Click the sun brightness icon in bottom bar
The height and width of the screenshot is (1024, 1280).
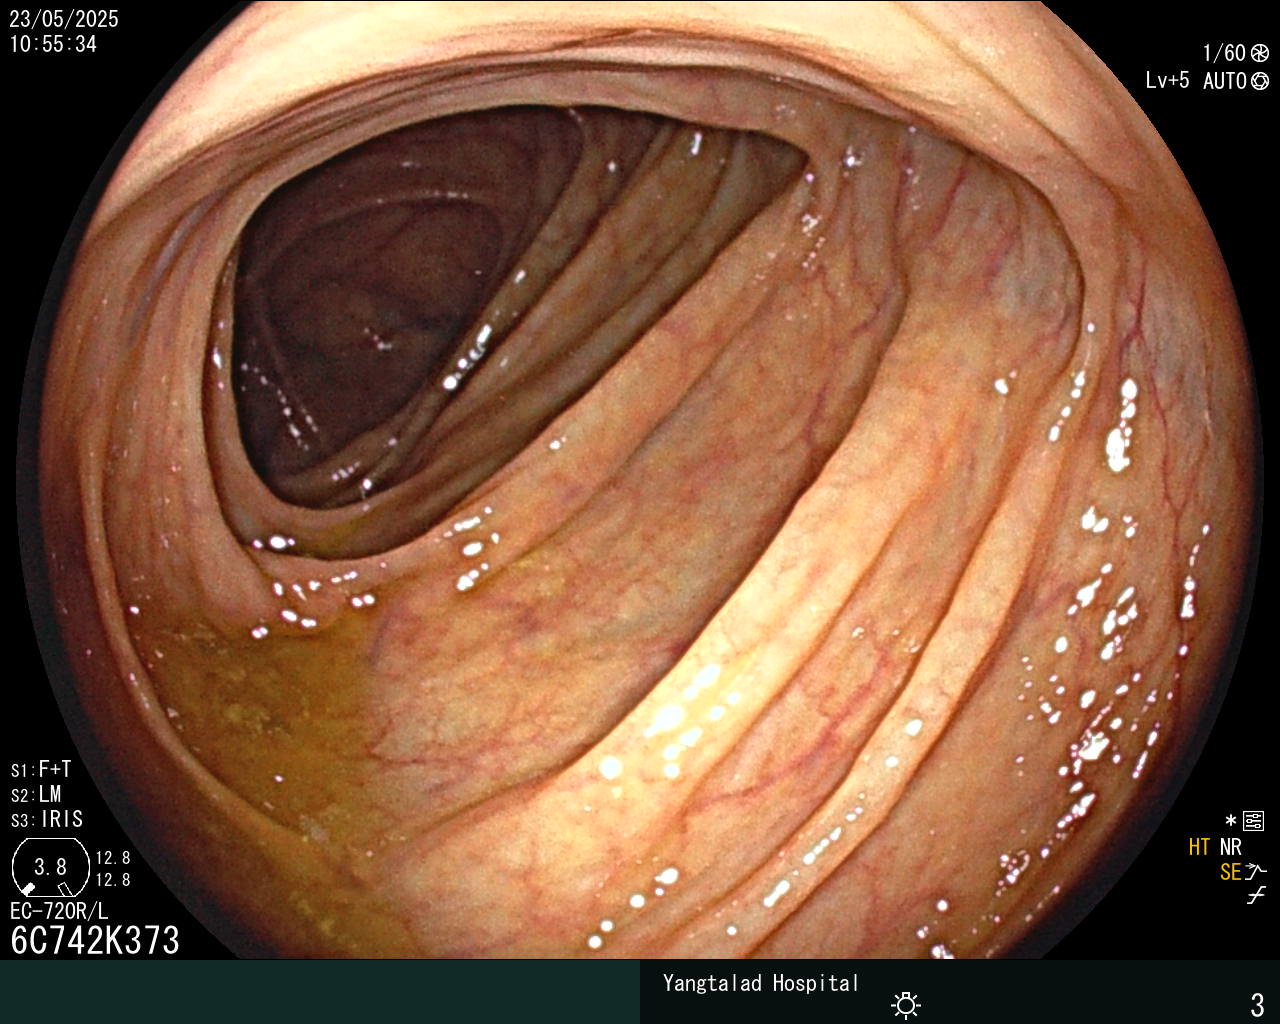pyautogui.click(x=906, y=1004)
